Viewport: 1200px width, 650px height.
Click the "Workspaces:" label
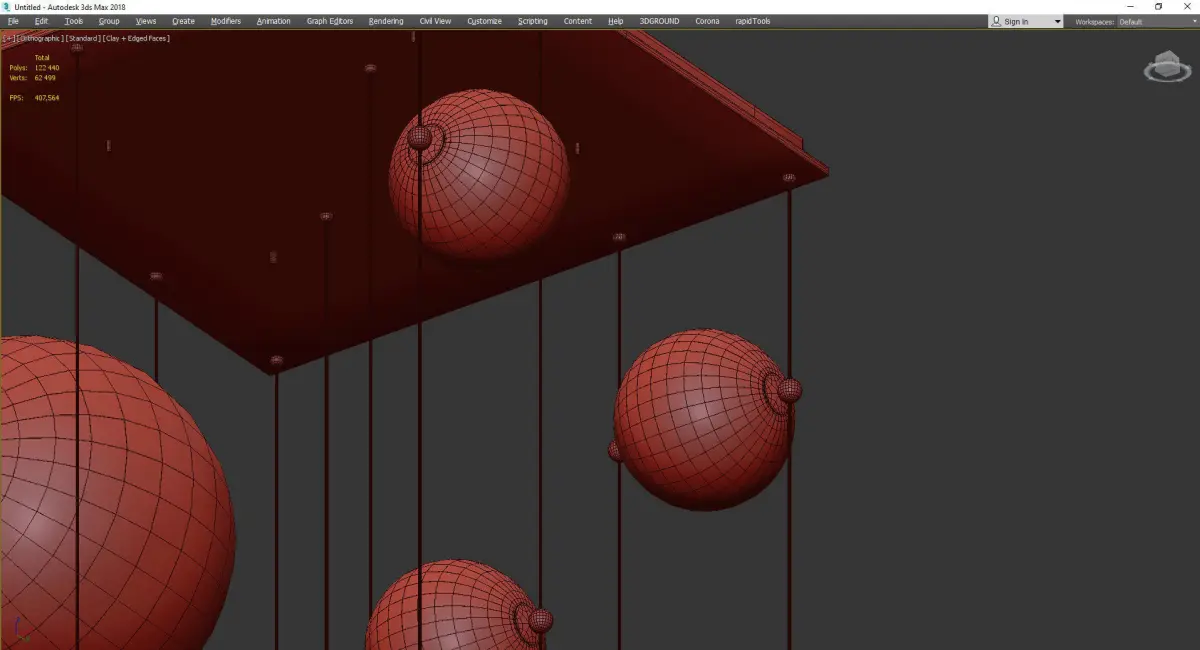coord(1093,22)
